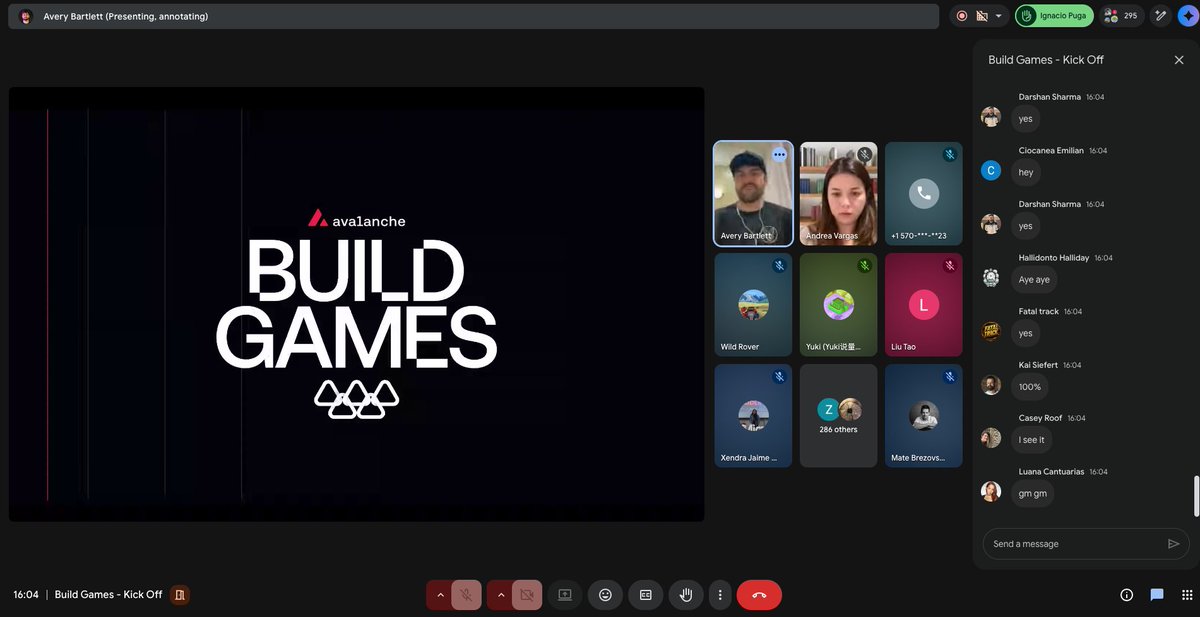Click the chat panel scrollbar thumb
This screenshot has height=617, width=1200.
tap(1195, 496)
